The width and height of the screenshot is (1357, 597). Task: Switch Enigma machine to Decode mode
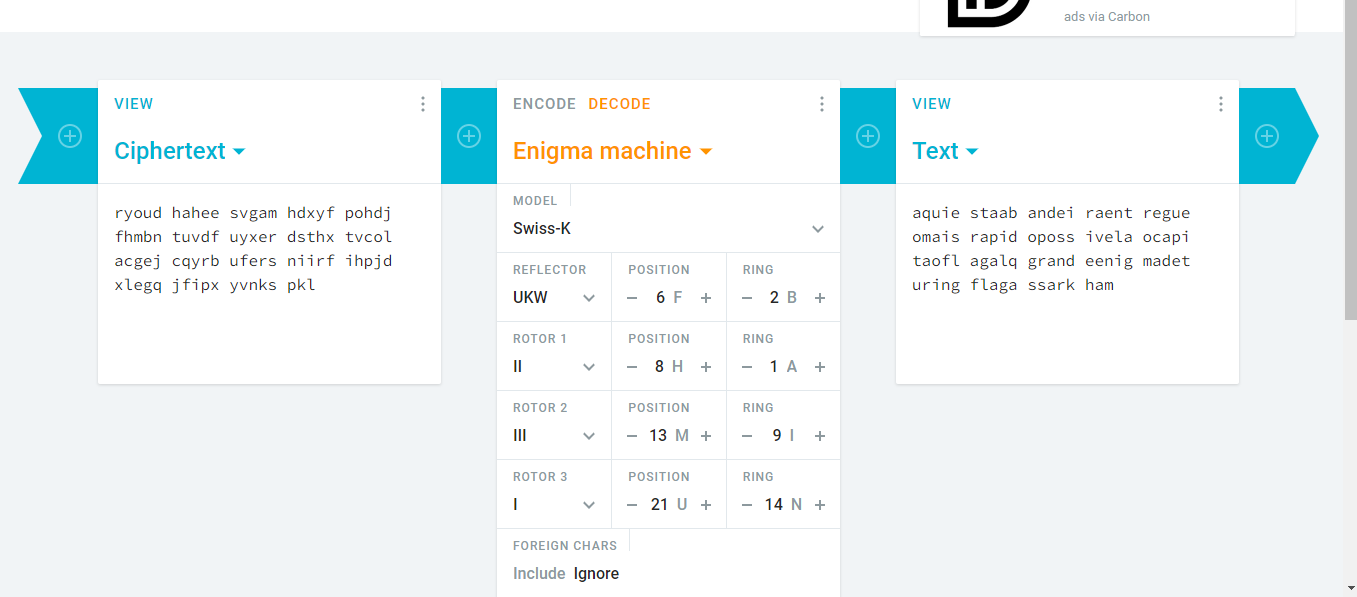[x=619, y=104]
